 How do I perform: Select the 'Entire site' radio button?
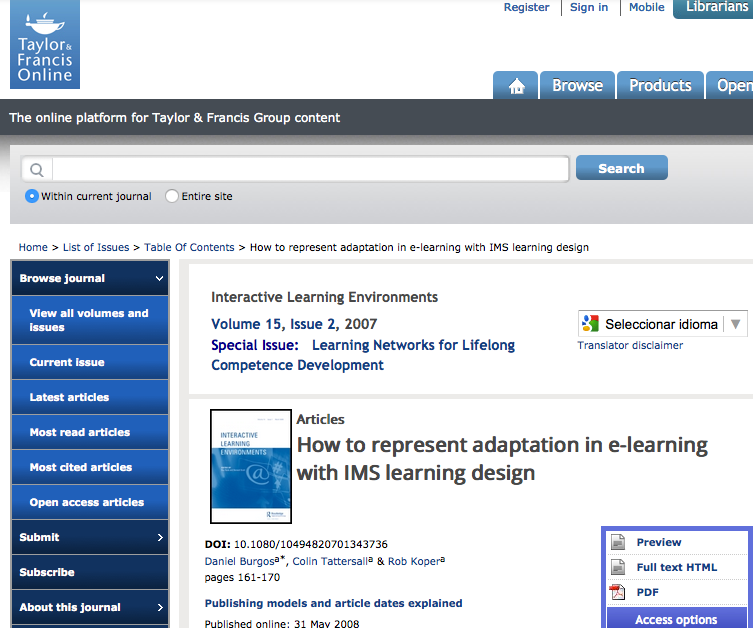tap(172, 196)
